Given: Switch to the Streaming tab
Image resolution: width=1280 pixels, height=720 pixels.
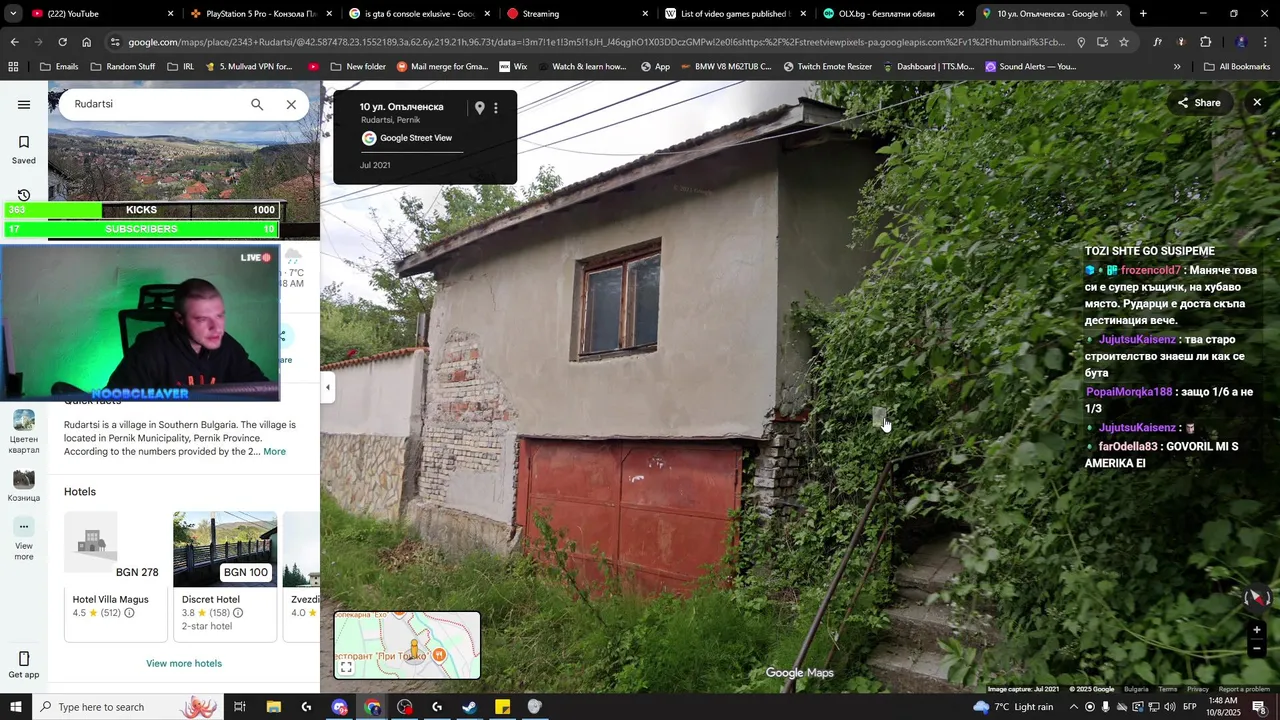Looking at the screenshot, I should coord(578,14).
